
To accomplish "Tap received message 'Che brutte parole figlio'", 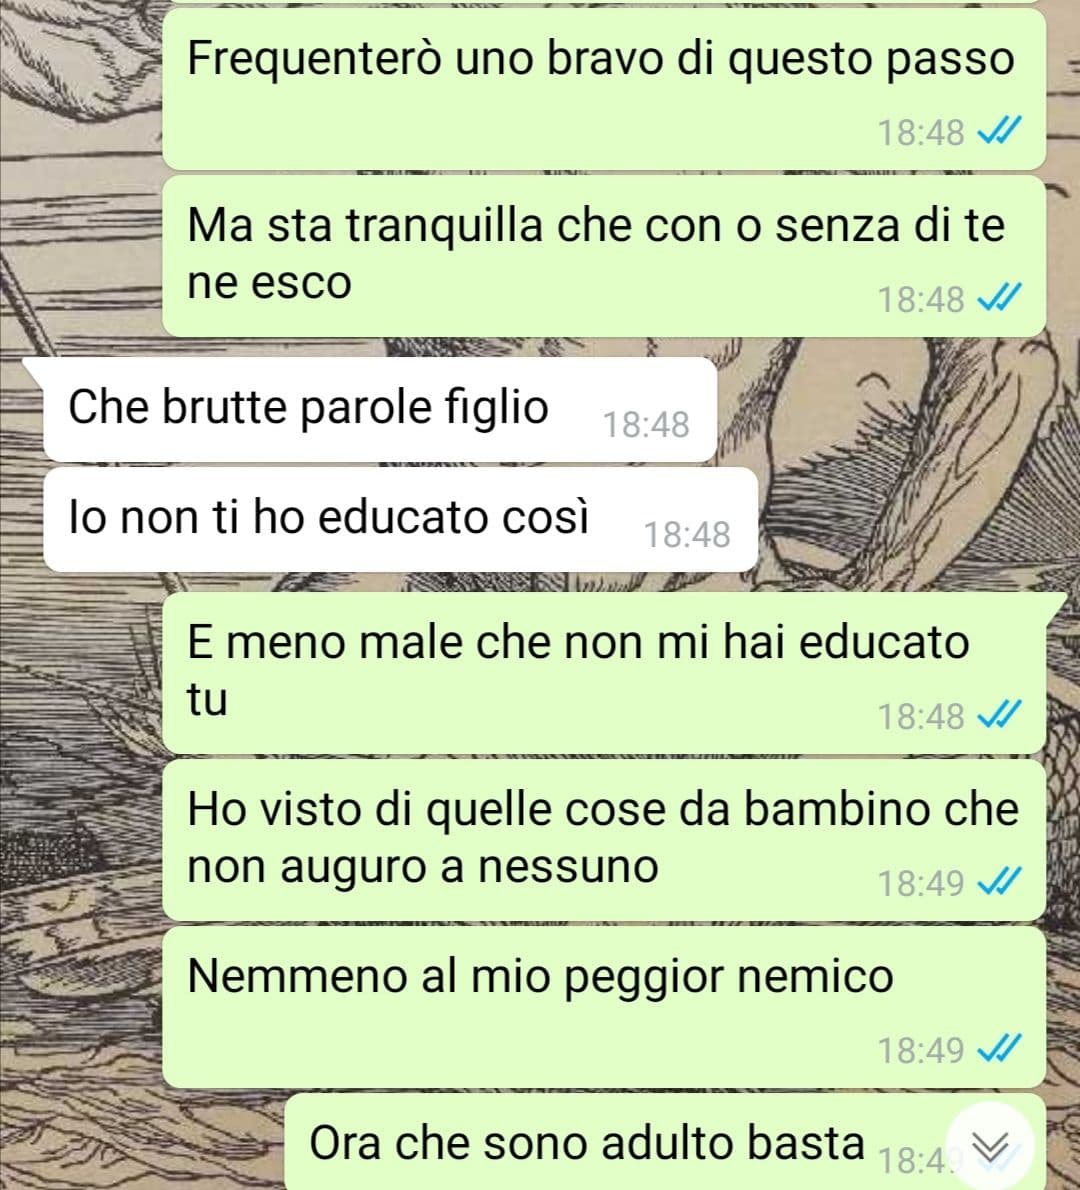I will click(379, 409).
